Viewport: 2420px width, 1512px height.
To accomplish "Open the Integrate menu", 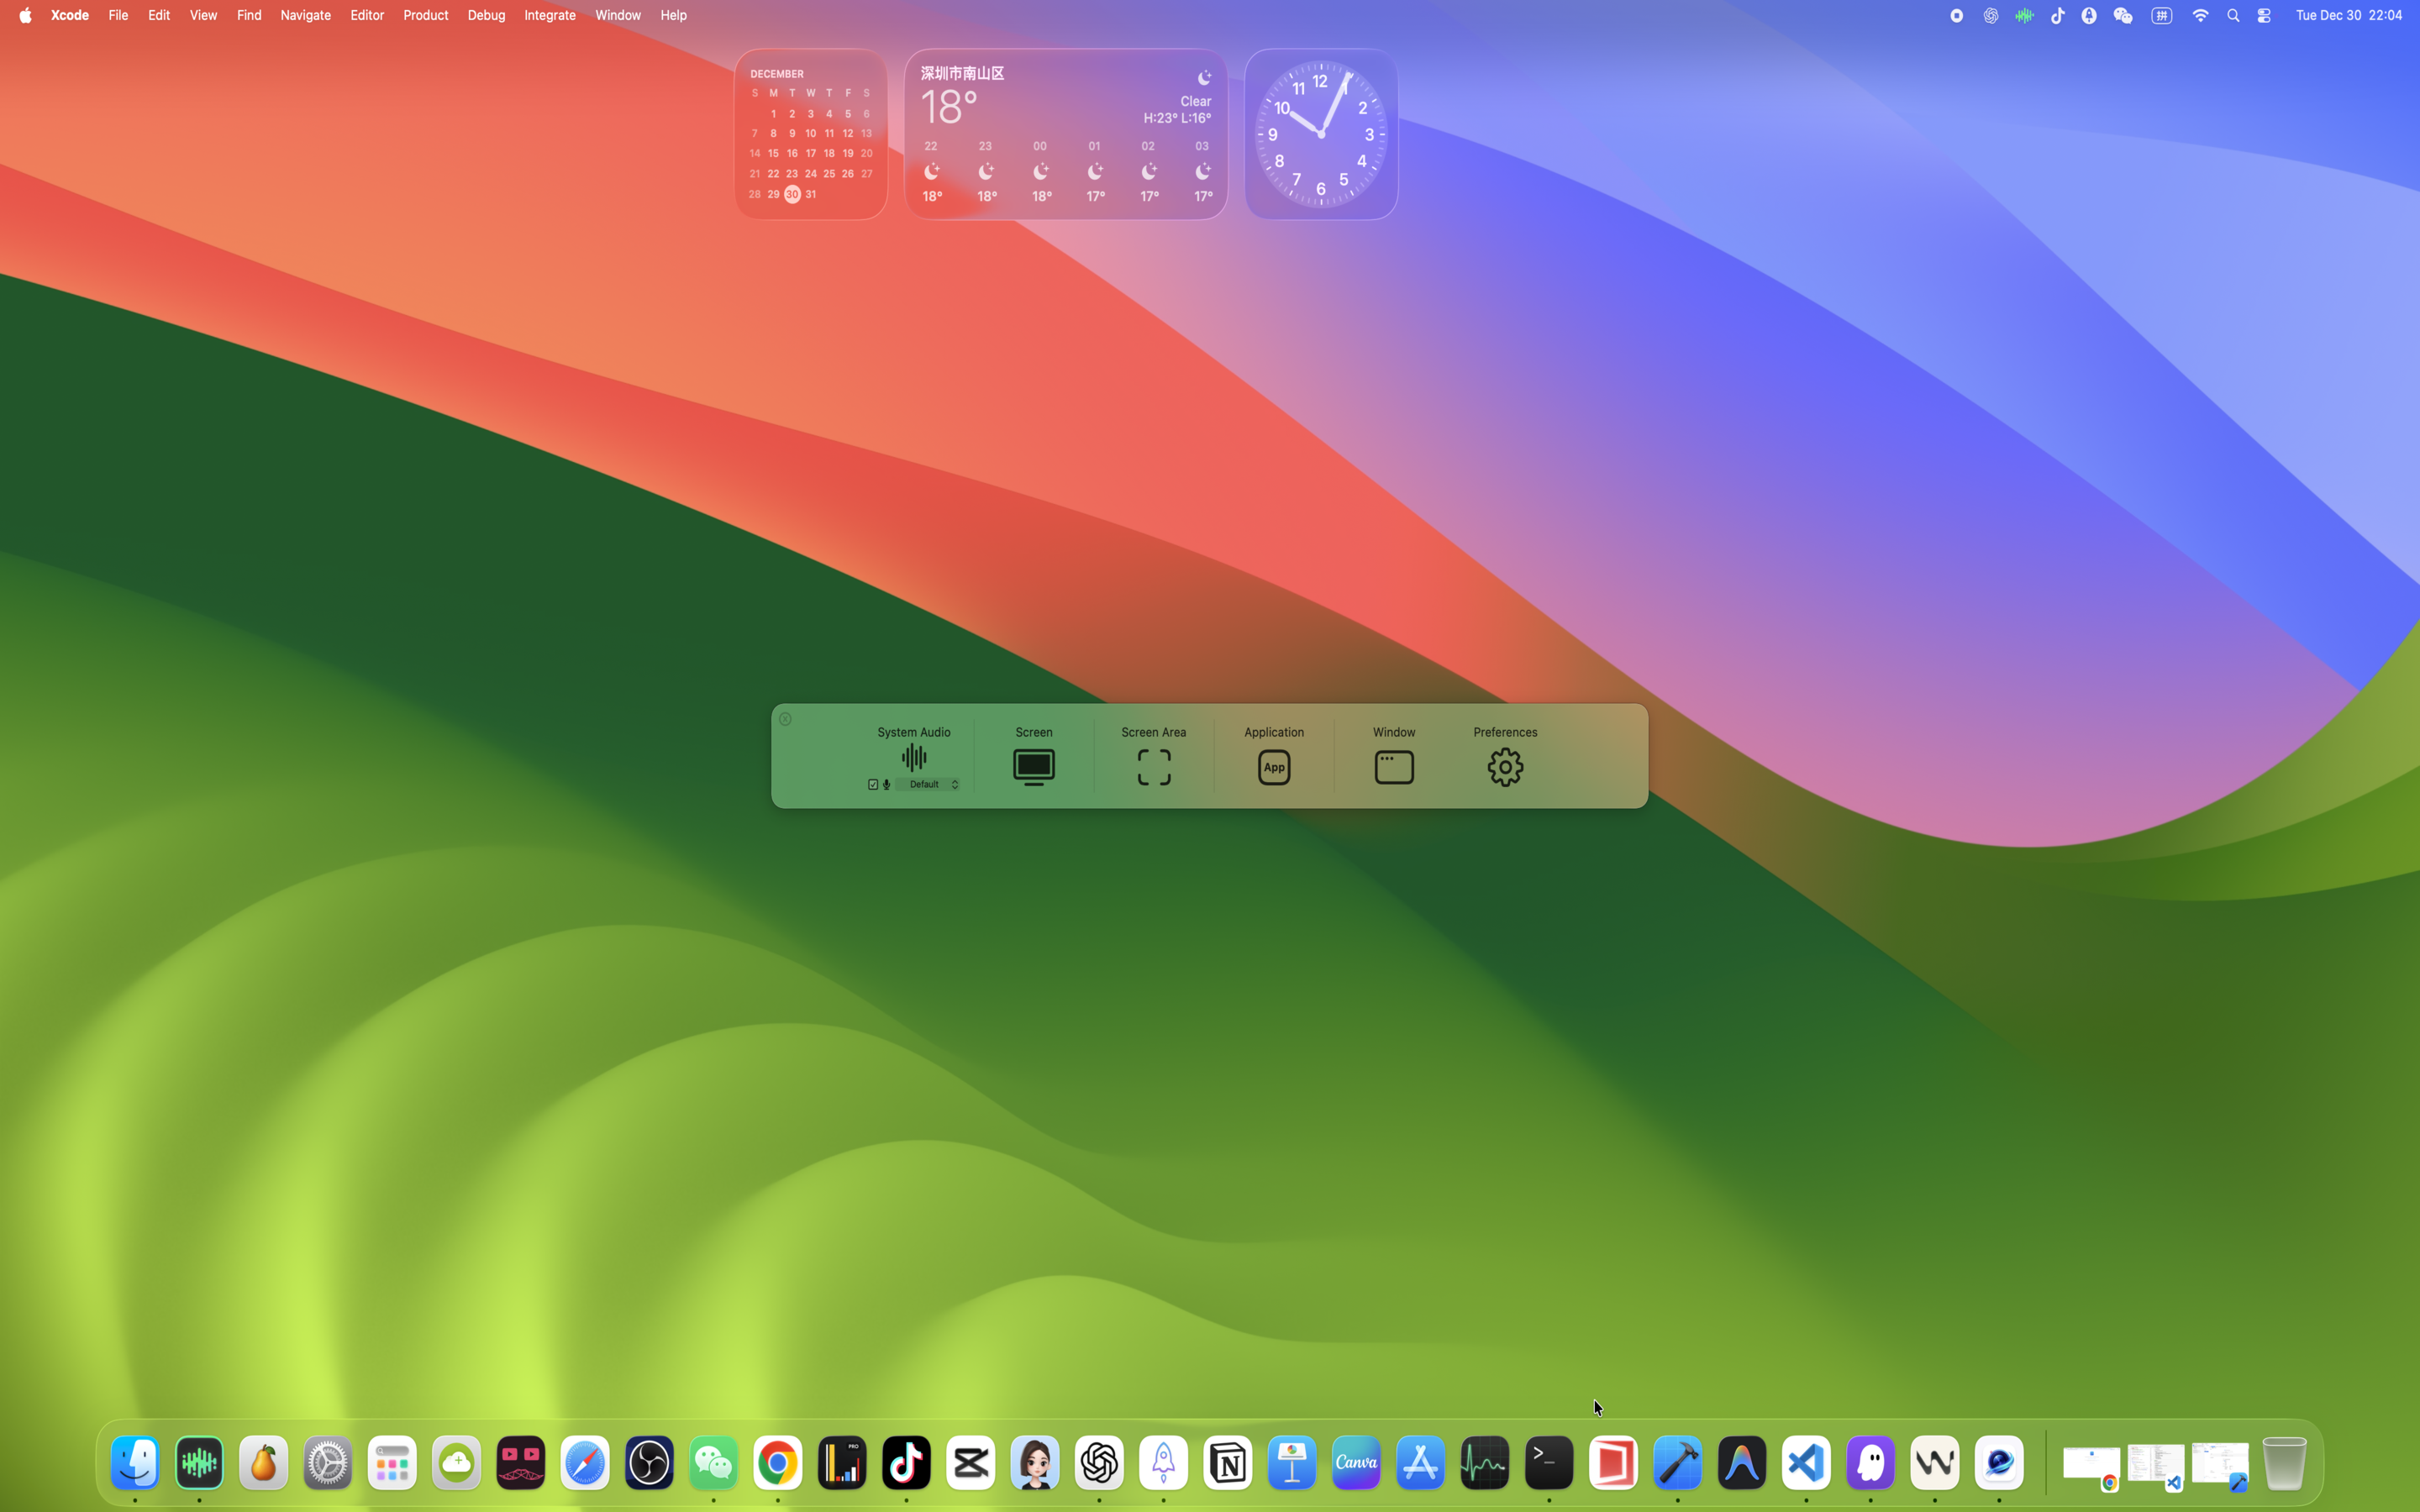I will (549, 15).
